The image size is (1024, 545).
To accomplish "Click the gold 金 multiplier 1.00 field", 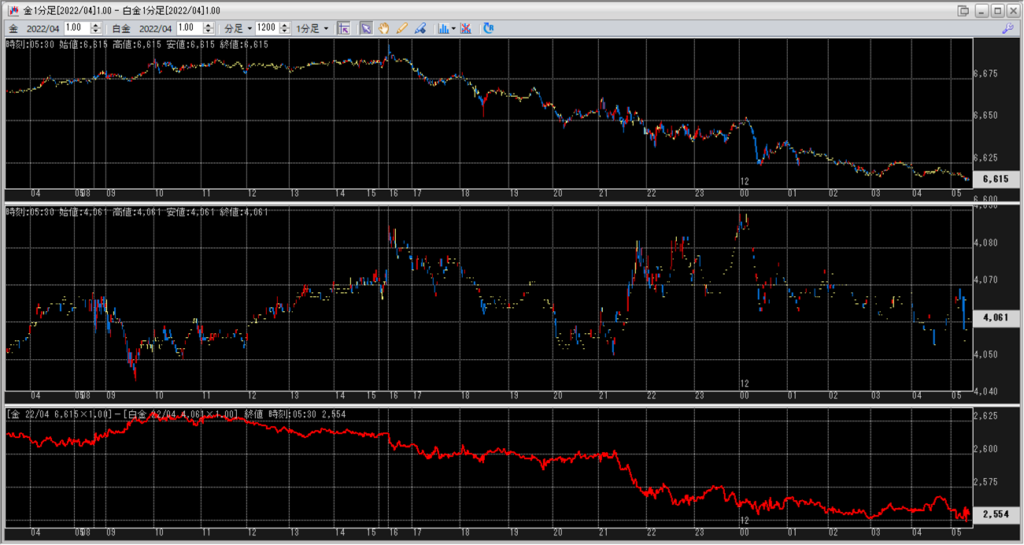I will pos(76,28).
